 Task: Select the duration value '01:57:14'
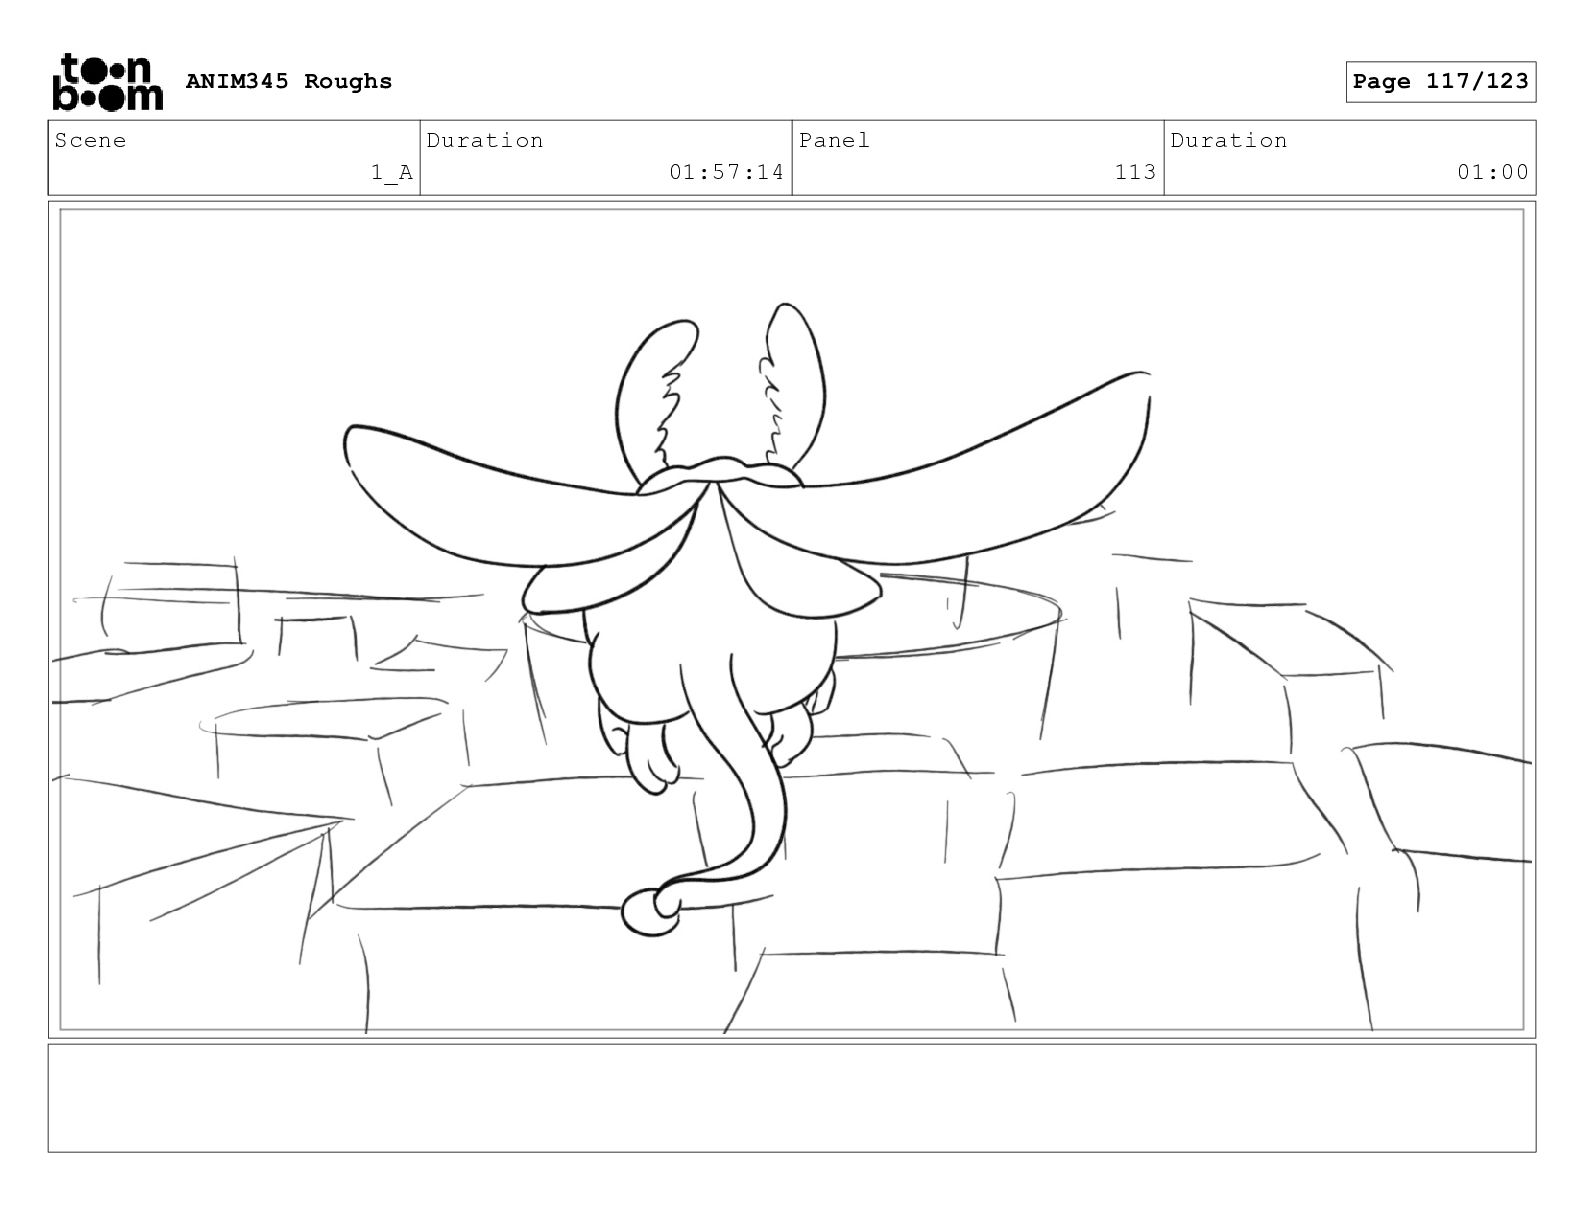click(x=727, y=172)
